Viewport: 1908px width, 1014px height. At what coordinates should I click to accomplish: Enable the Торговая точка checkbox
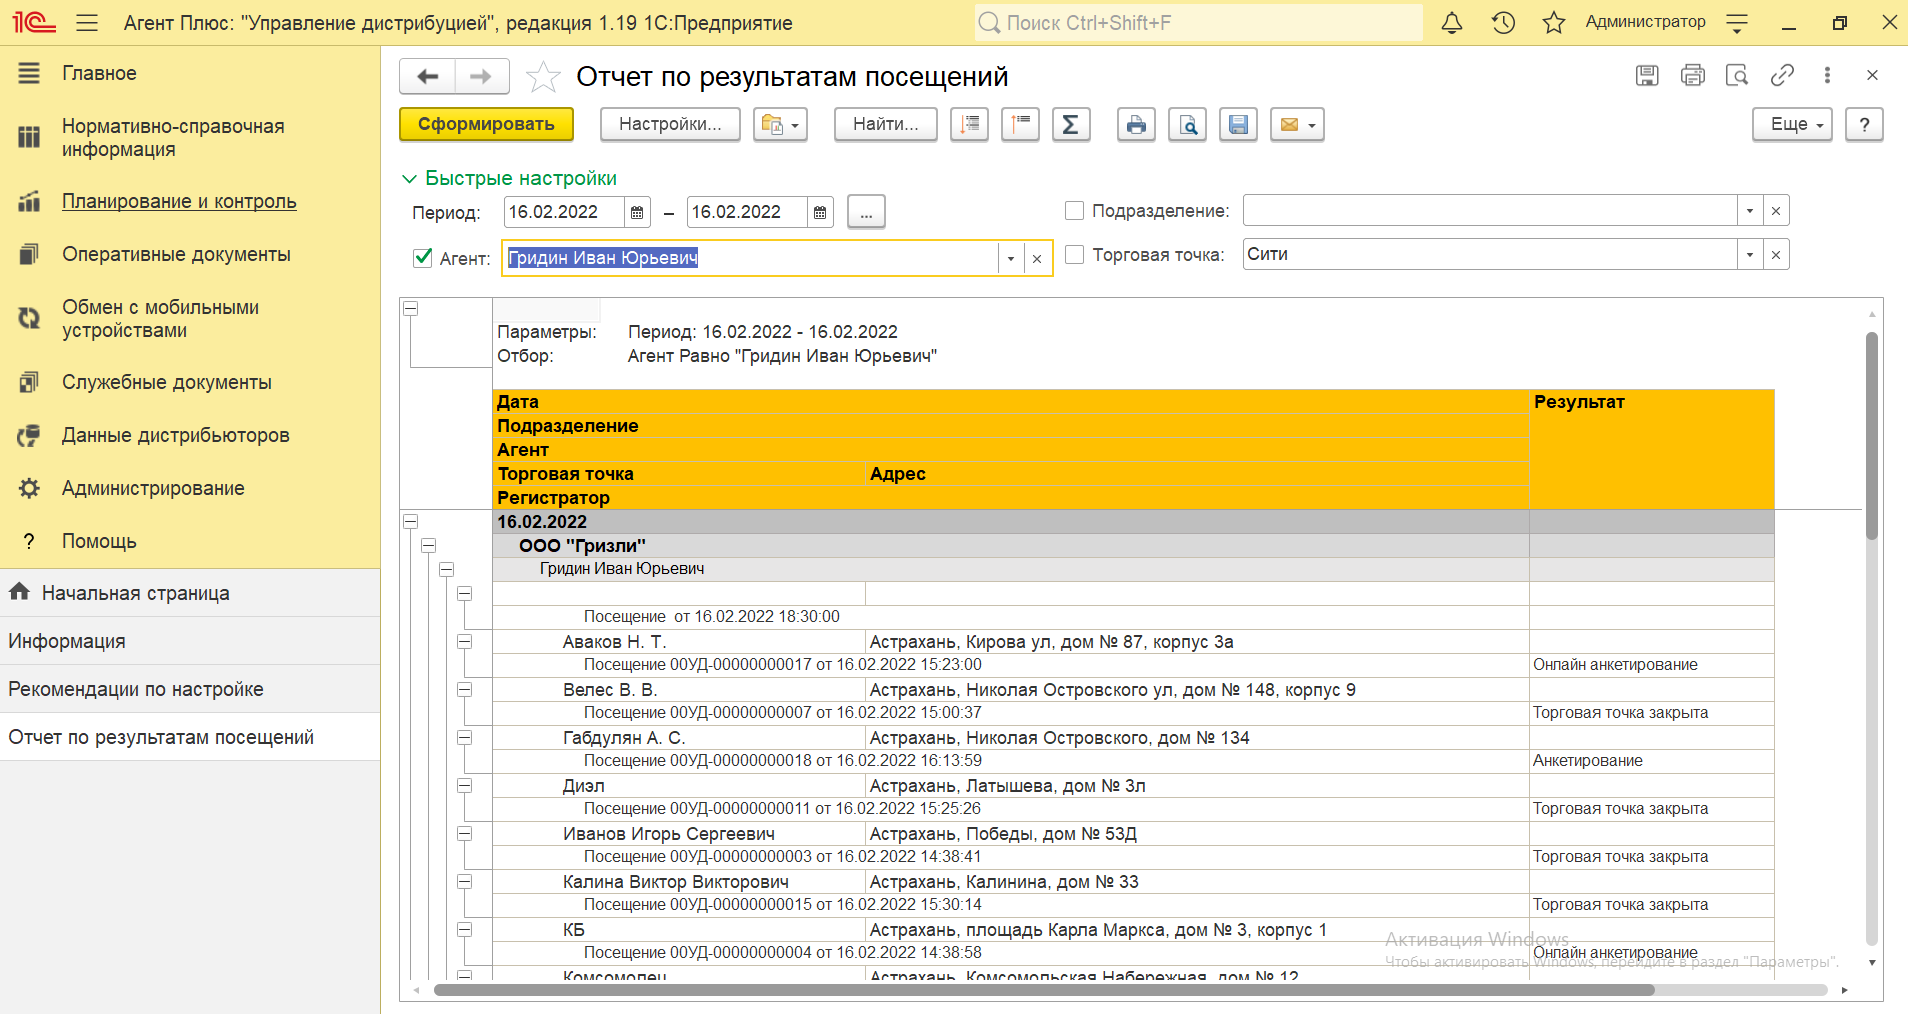(x=1075, y=255)
